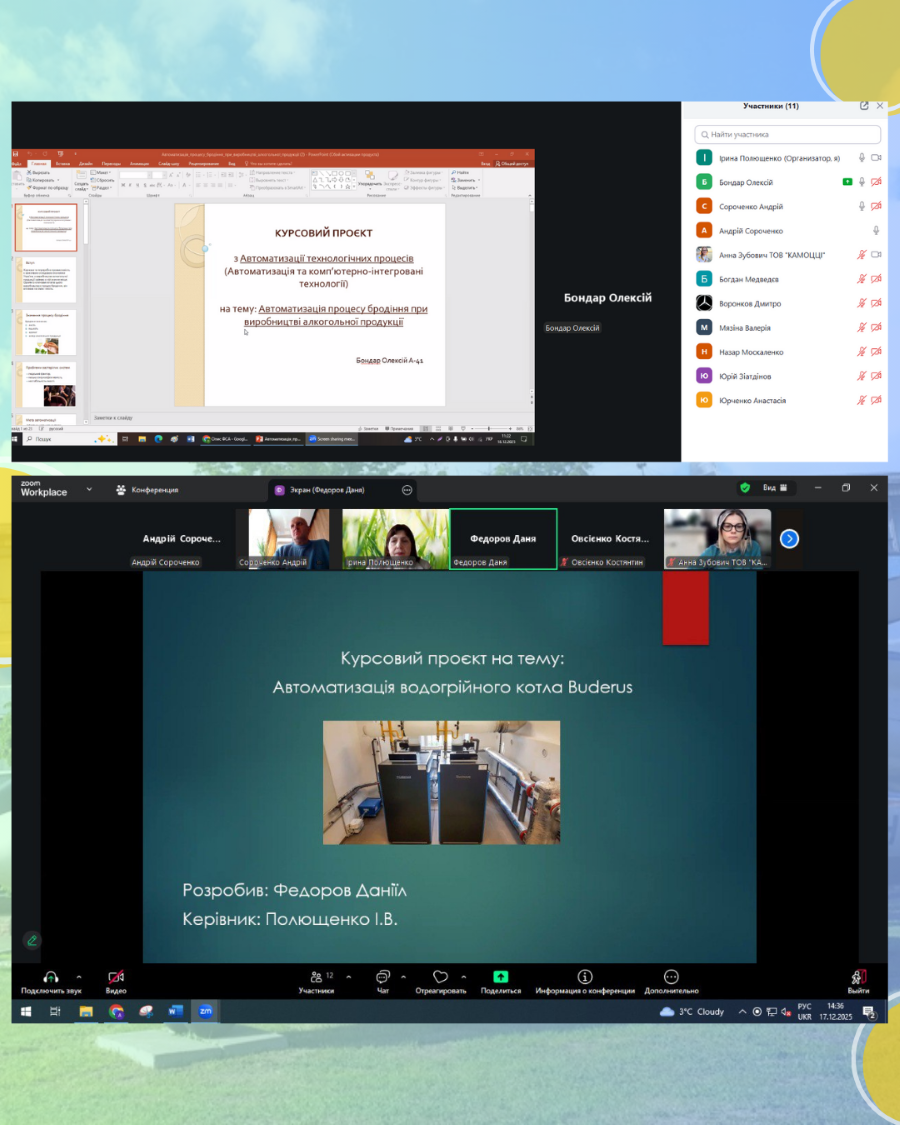Expand the arrow next to Чат
This screenshot has height=1125, width=900.
403,976
